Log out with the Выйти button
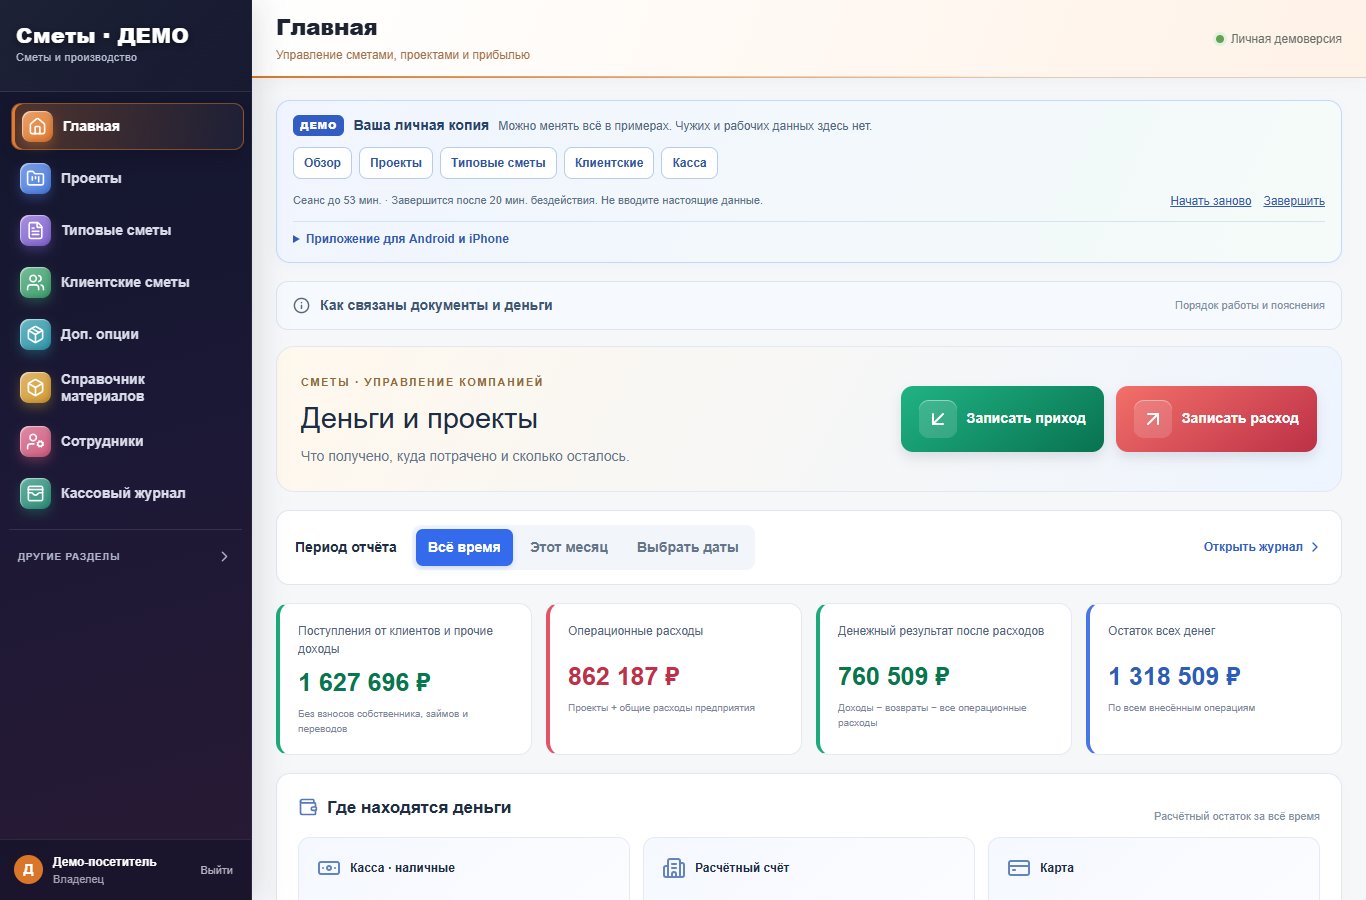 [x=216, y=870]
